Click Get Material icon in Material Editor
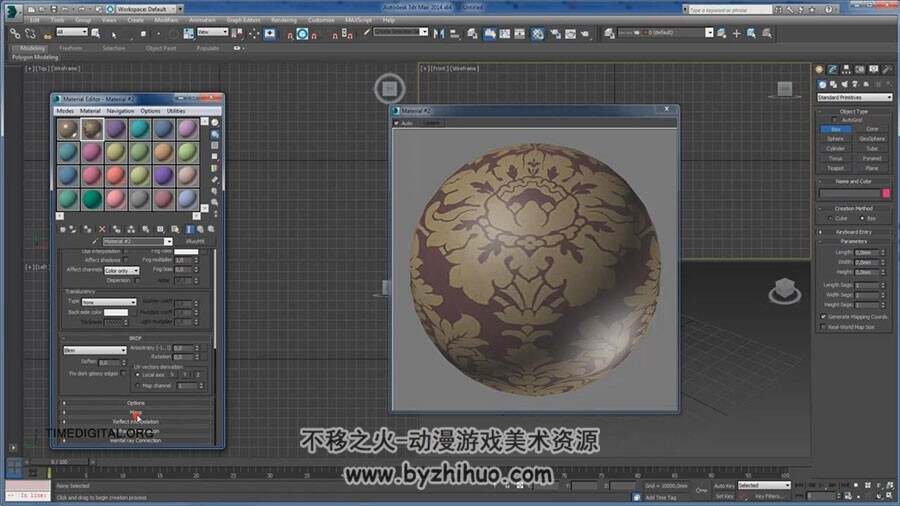Viewport: 900px width, 506px height. pyautogui.click(x=63, y=229)
